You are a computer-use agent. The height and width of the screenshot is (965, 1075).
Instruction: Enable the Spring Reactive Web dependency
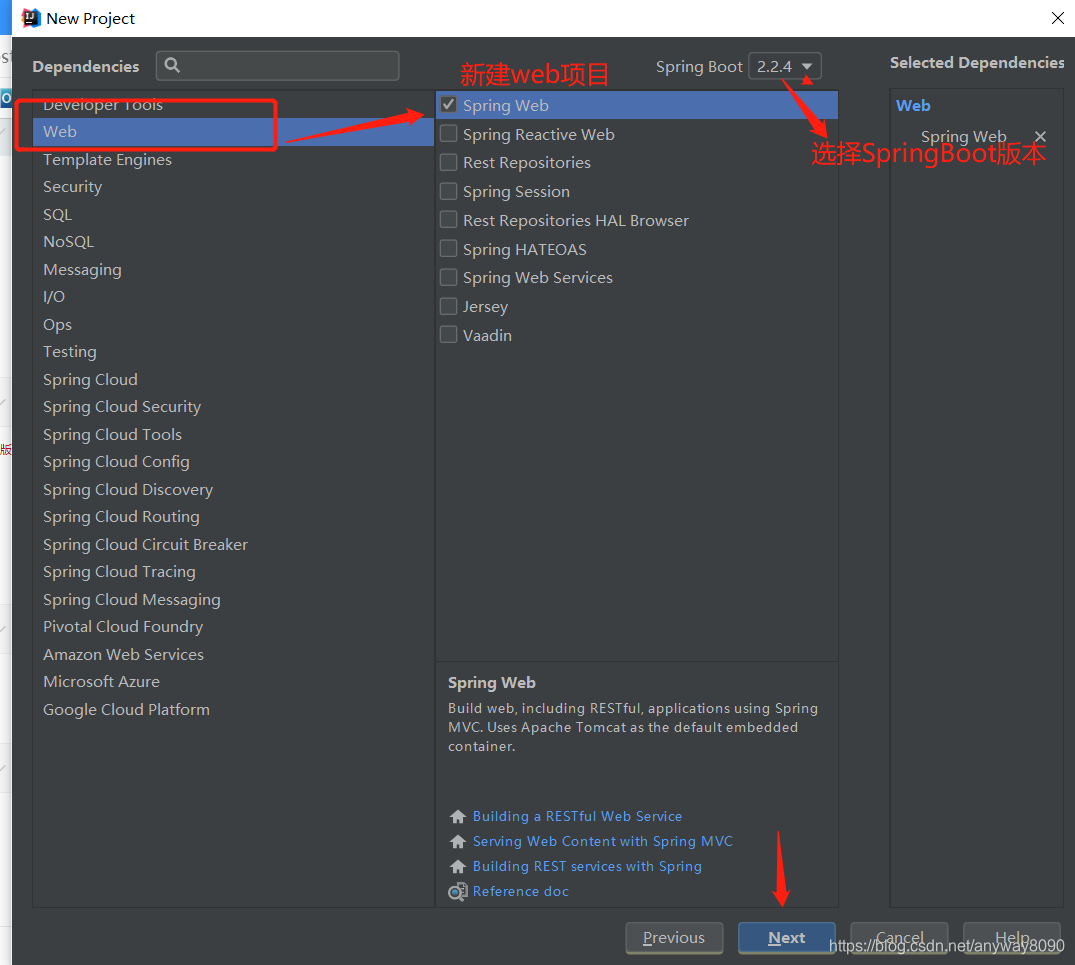448,134
